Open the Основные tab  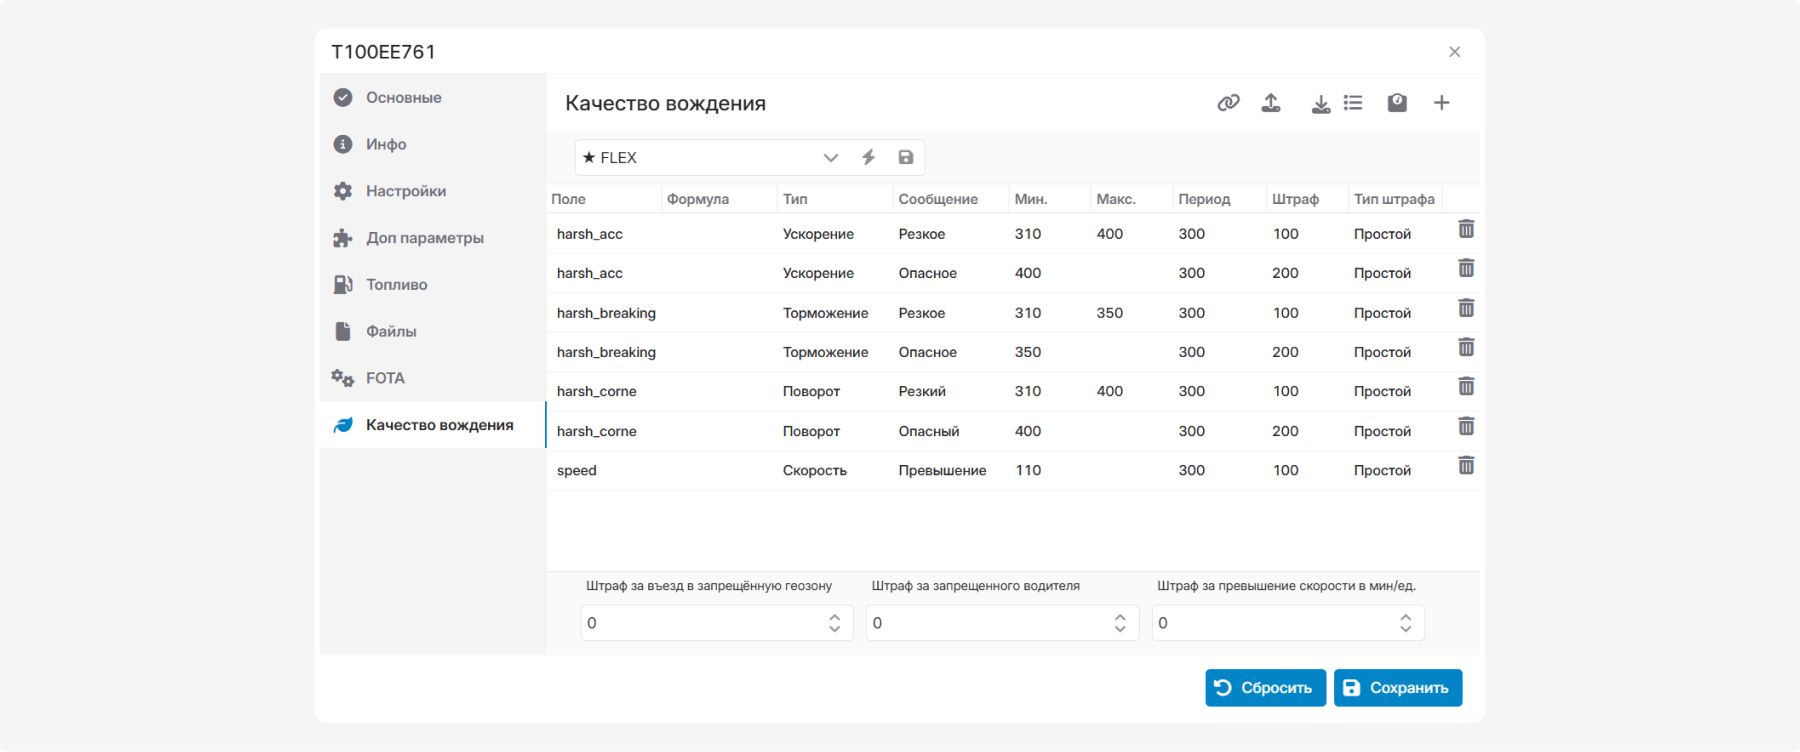432,97
